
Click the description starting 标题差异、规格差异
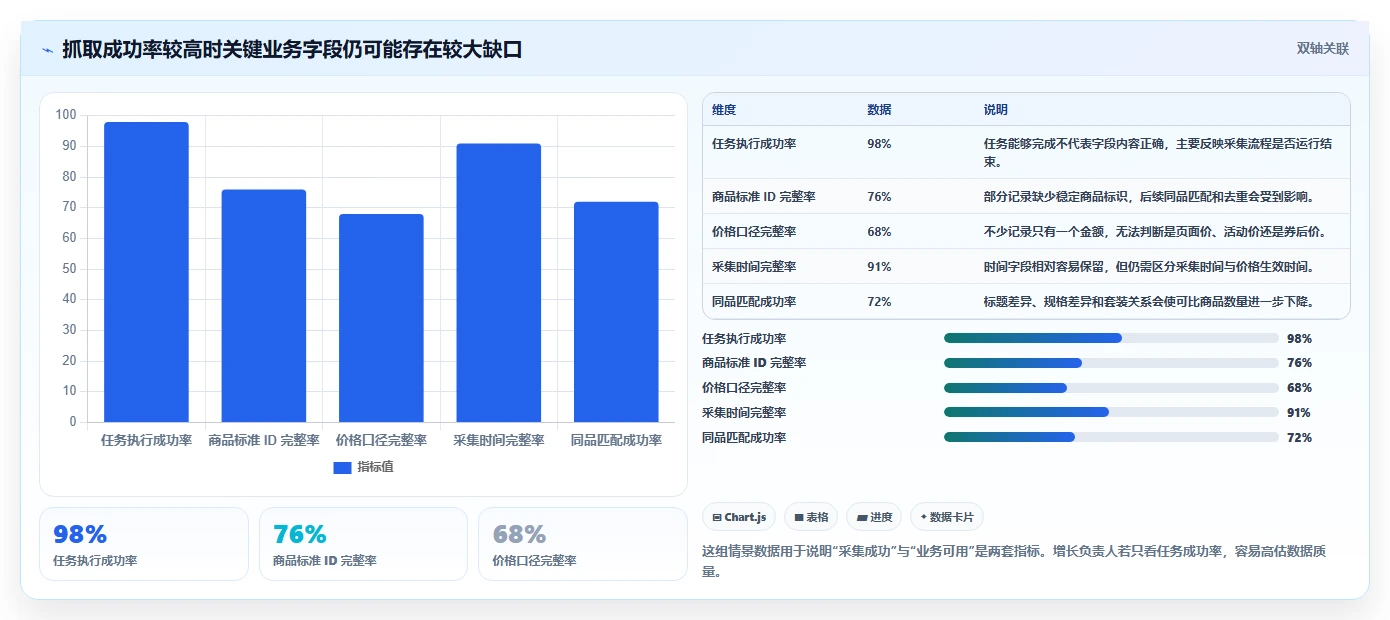(x=1149, y=302)
